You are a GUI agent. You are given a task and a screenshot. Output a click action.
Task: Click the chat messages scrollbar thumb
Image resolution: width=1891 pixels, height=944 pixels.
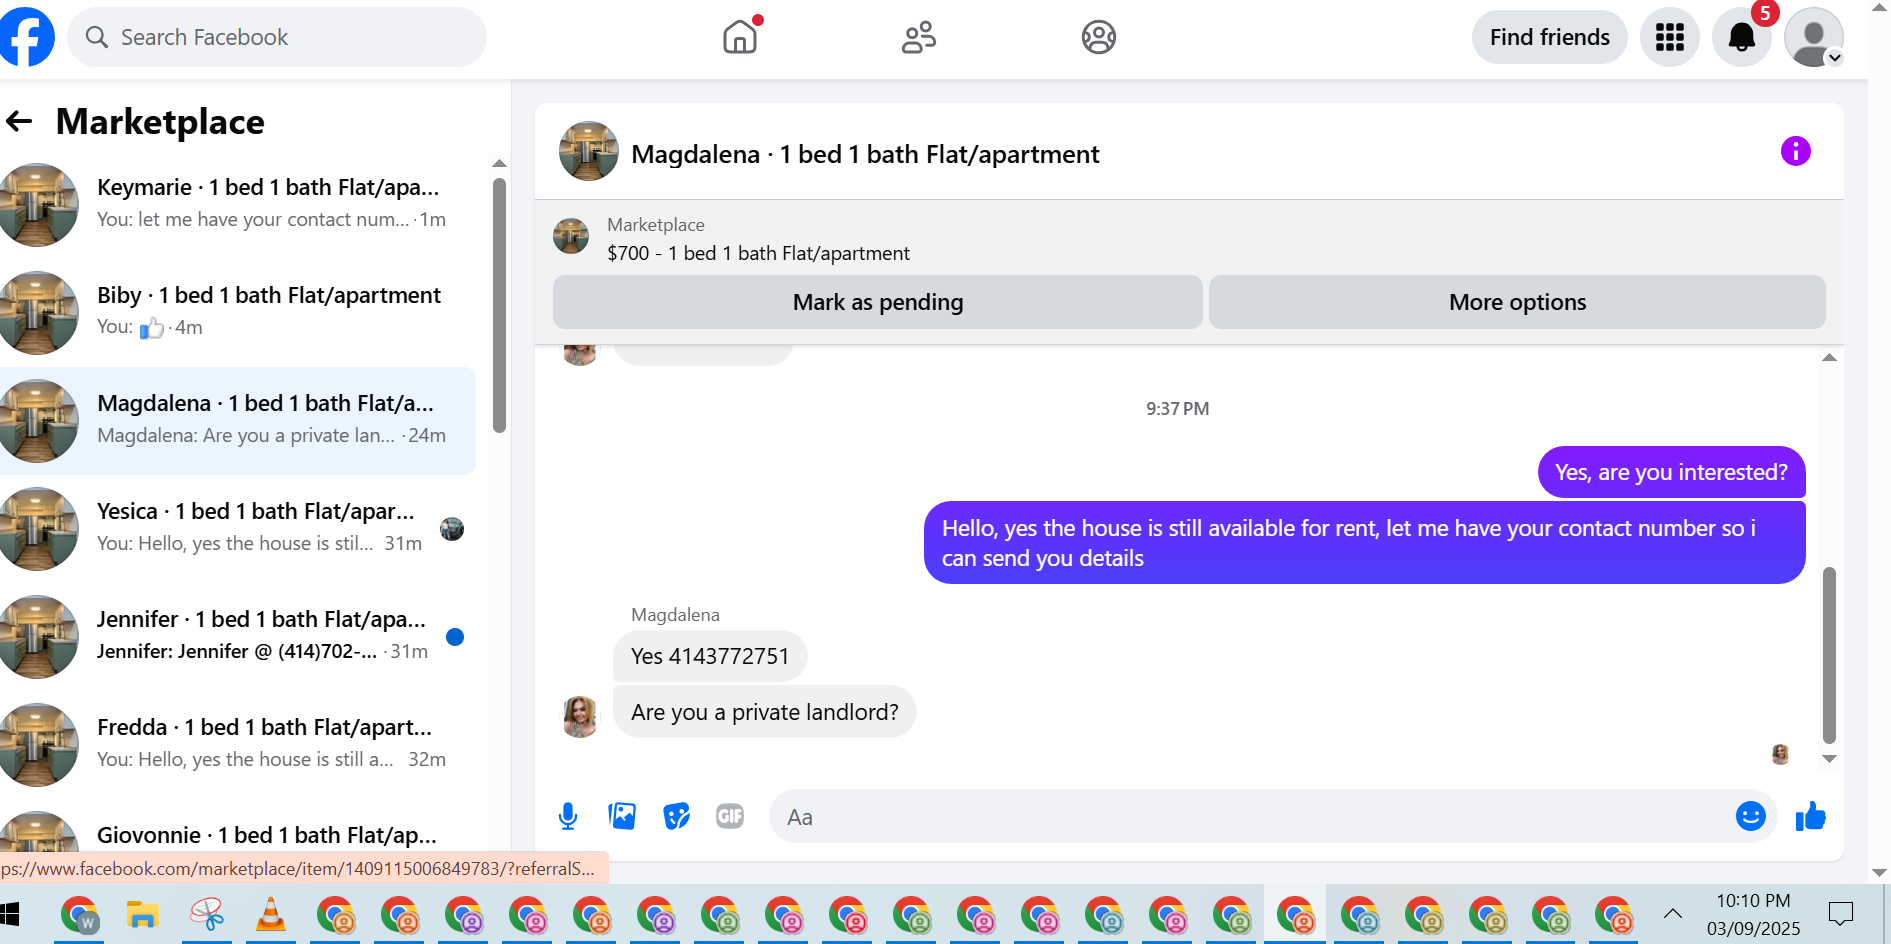(x=1829, y=655)
